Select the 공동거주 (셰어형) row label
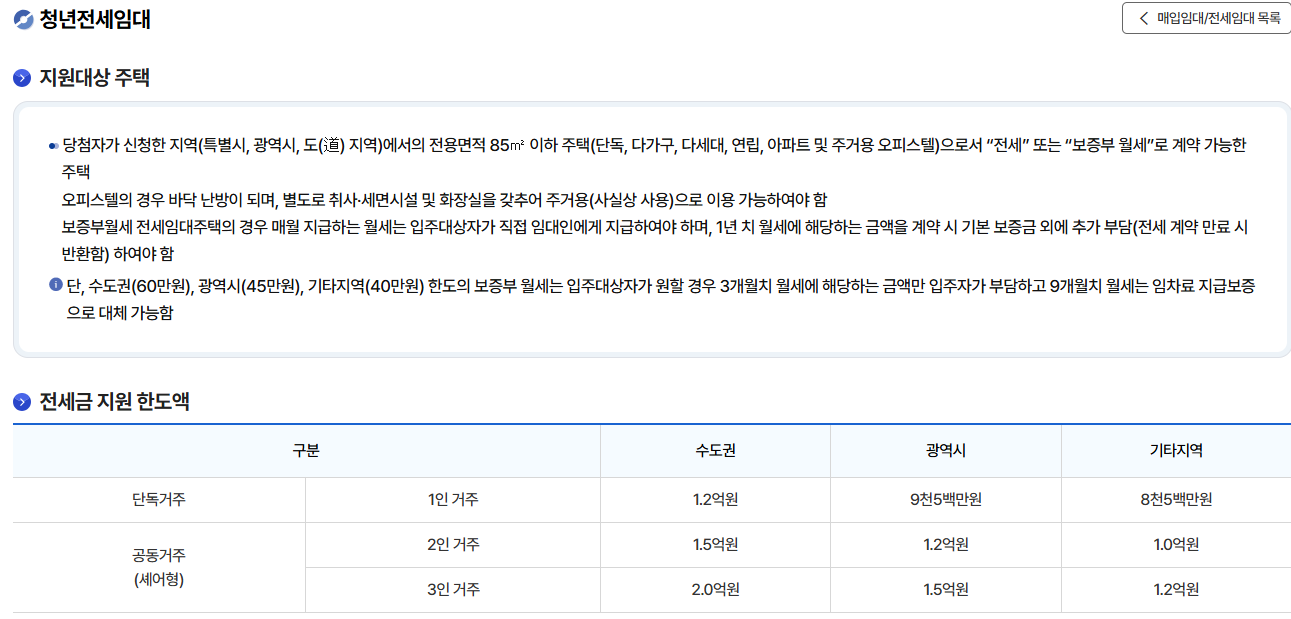Image resolution: width=1291 pixels, height=619 pixels. 159,567
